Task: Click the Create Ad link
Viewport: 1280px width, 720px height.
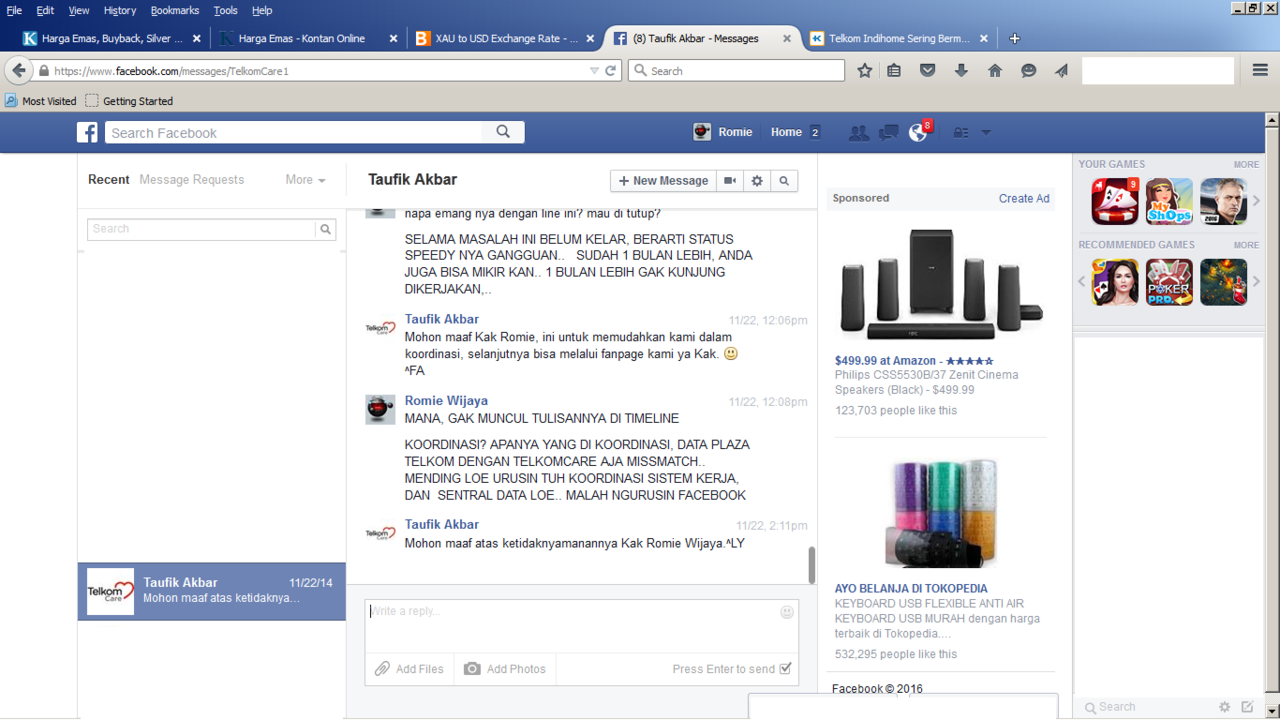Action: [1024, 198]
